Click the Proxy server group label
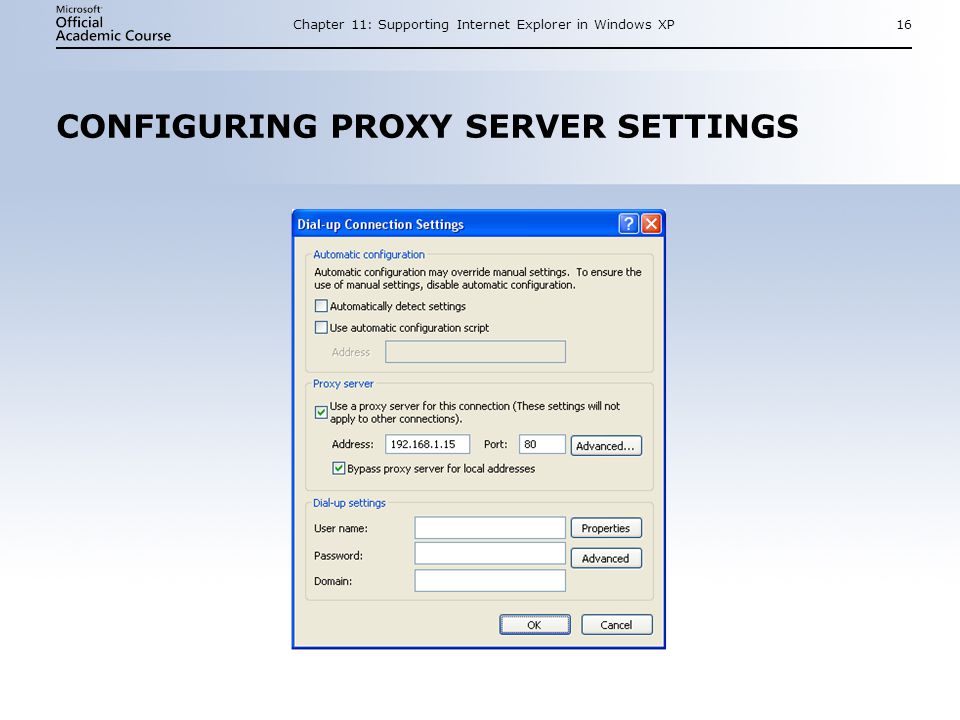Viewport: 960px width, 720px height. pyautogui.click(x=343, y=384)
